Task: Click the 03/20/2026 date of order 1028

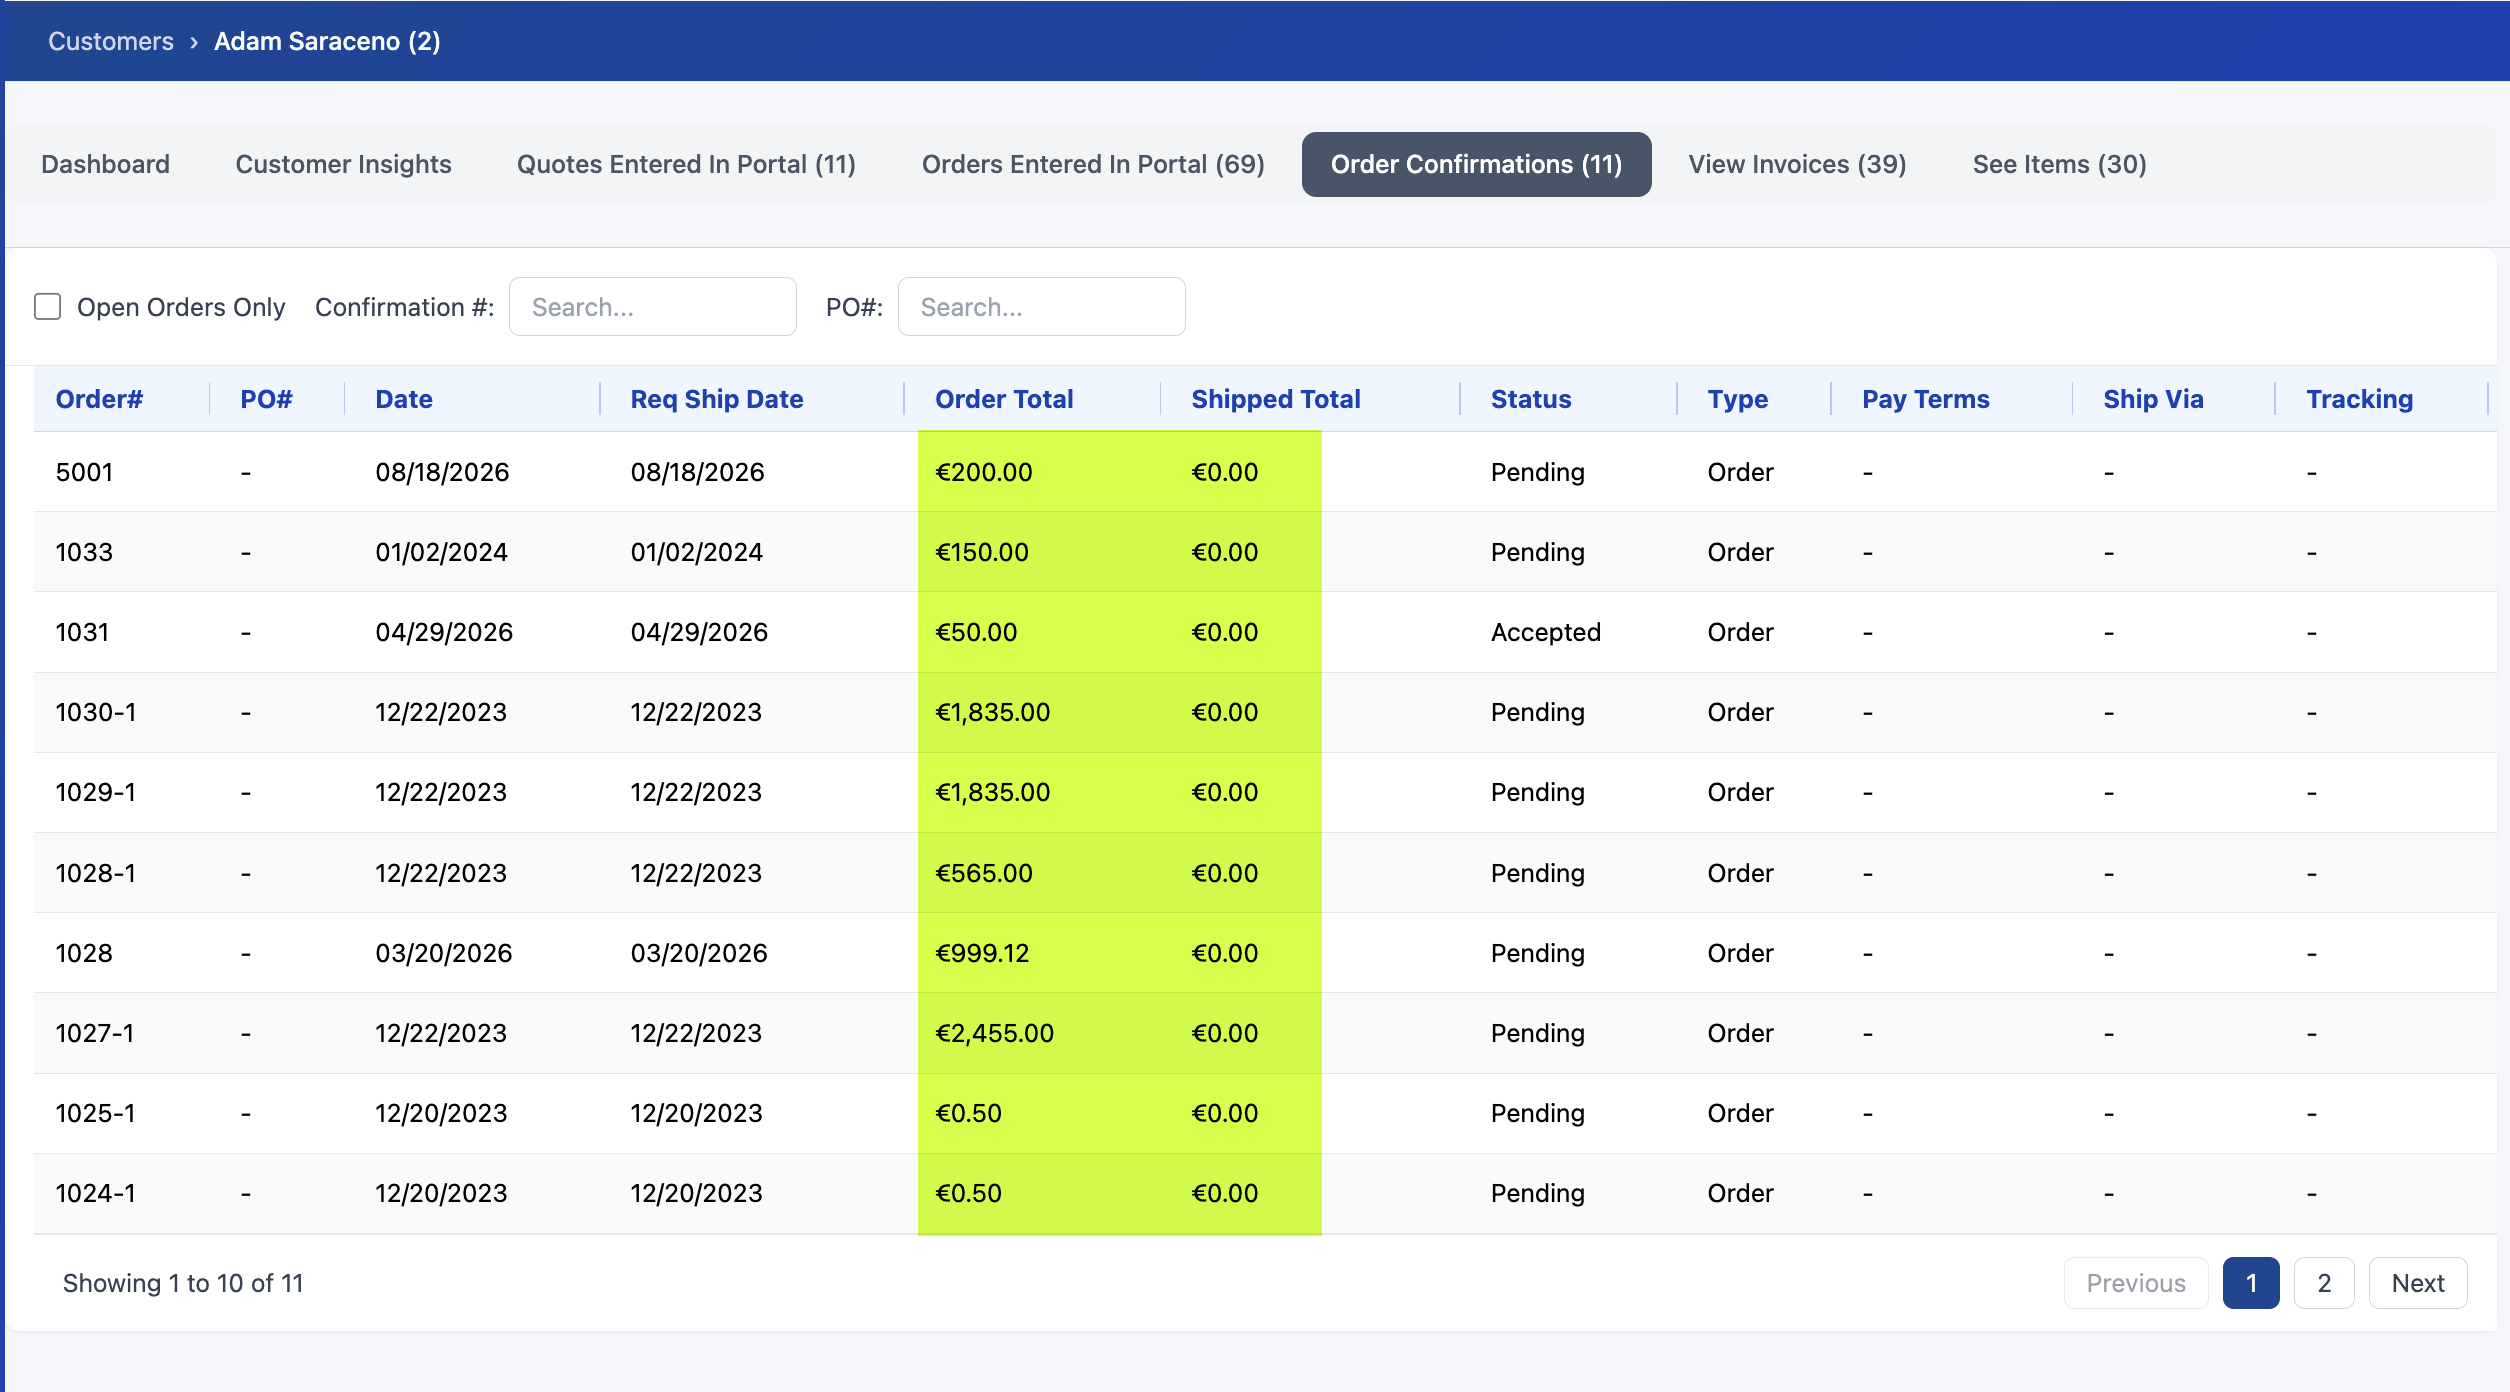Action: click(x=443, y=953)
